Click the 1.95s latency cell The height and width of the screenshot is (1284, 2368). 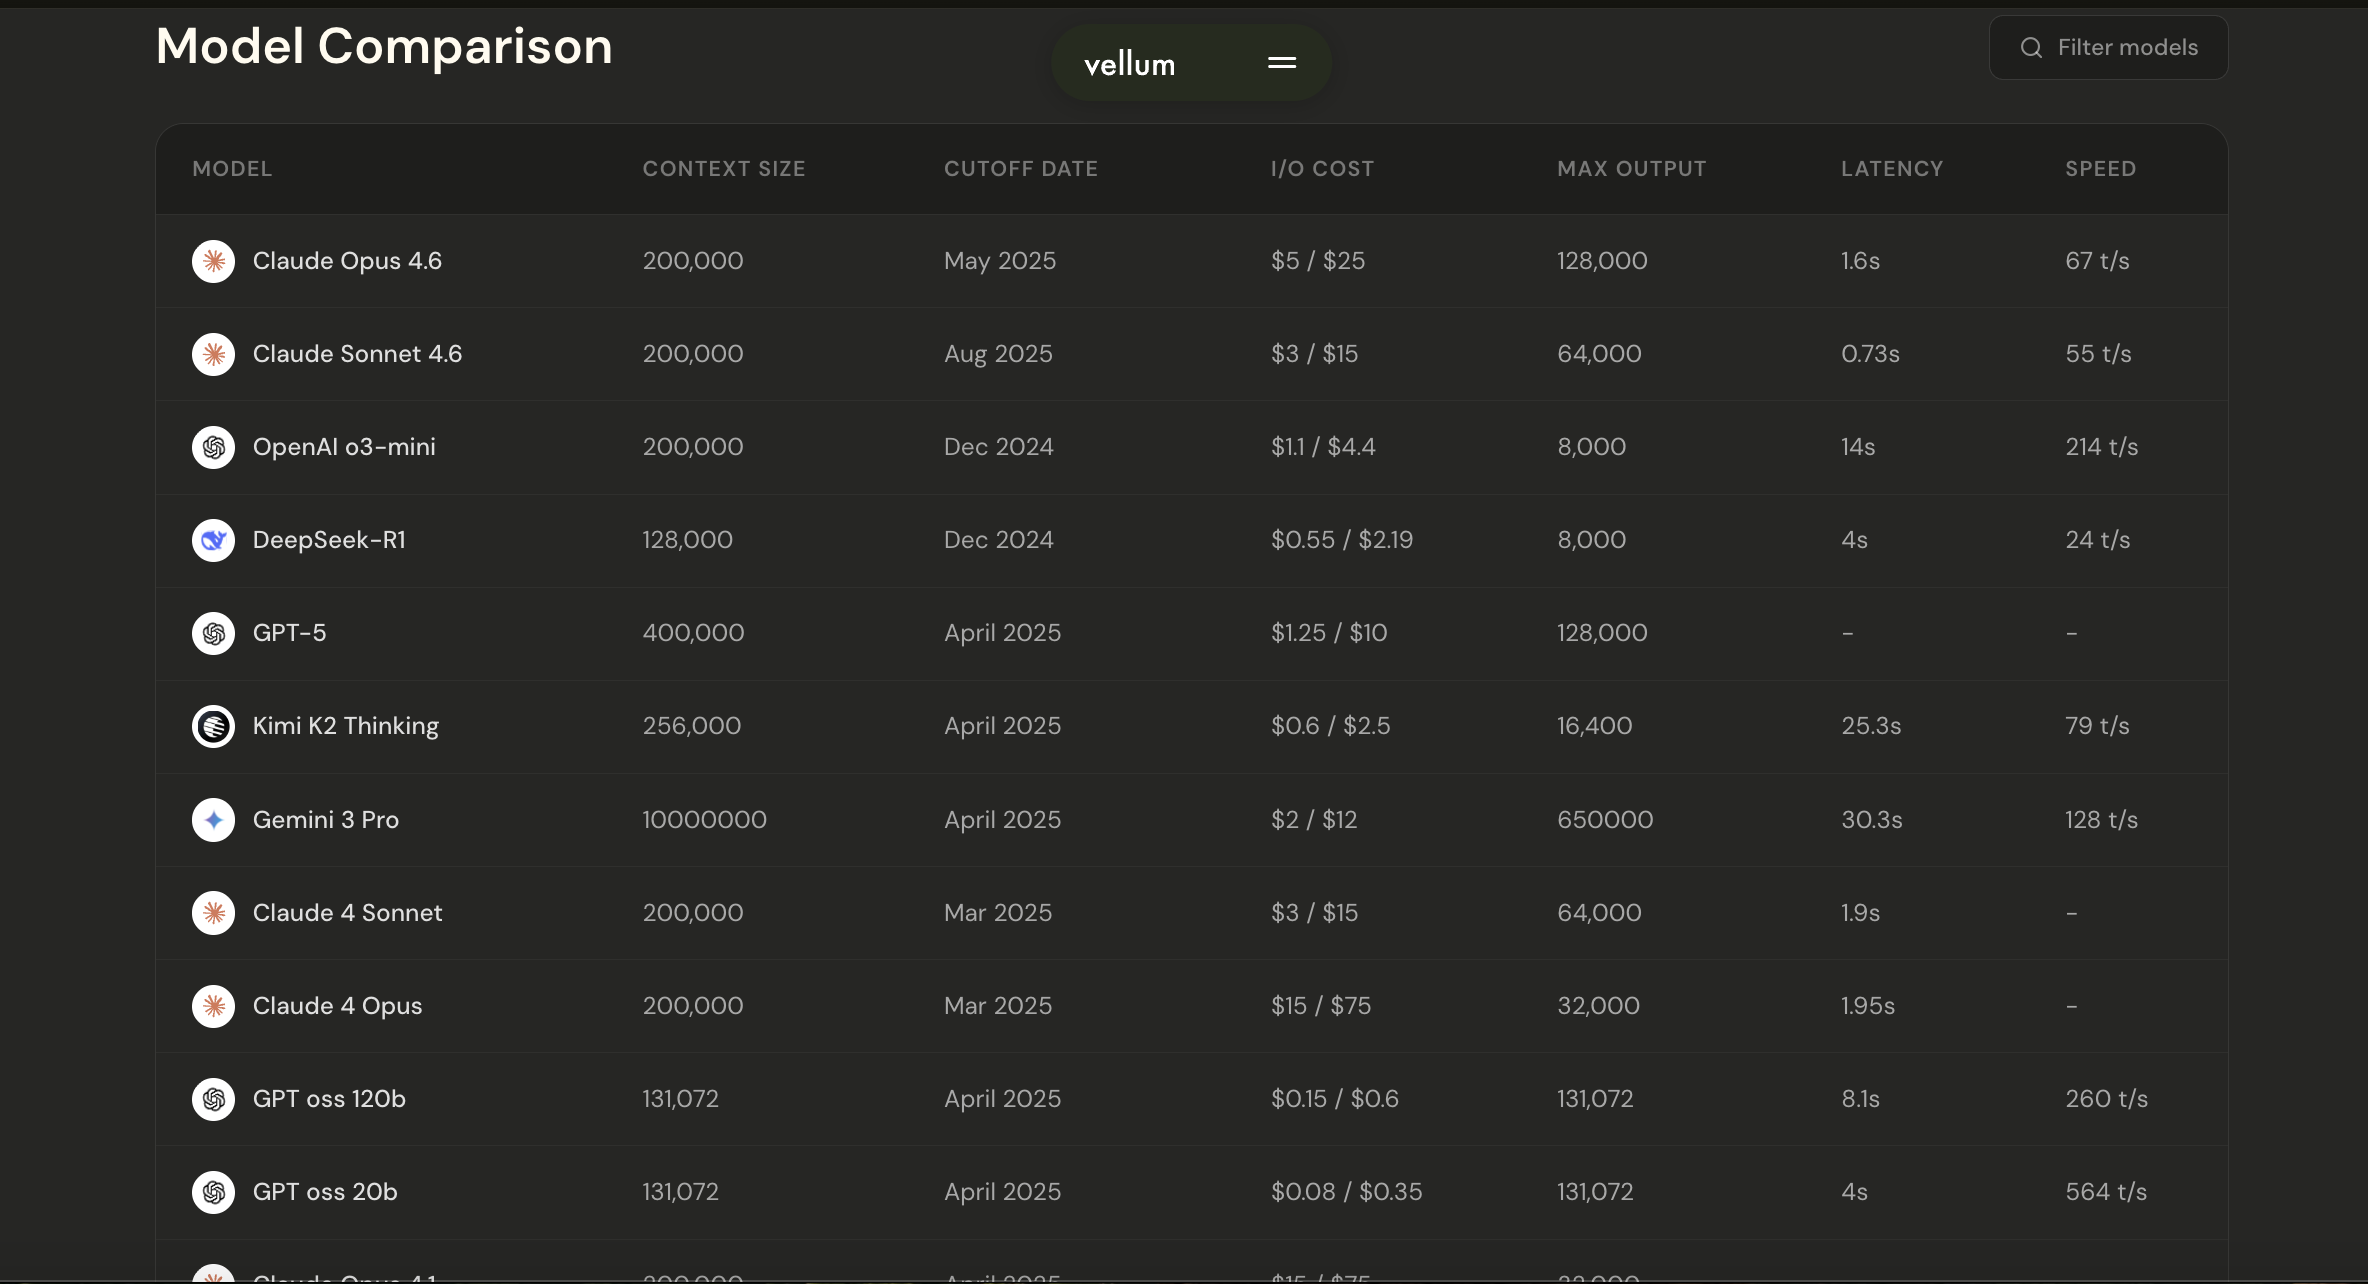(1868, 1006)
